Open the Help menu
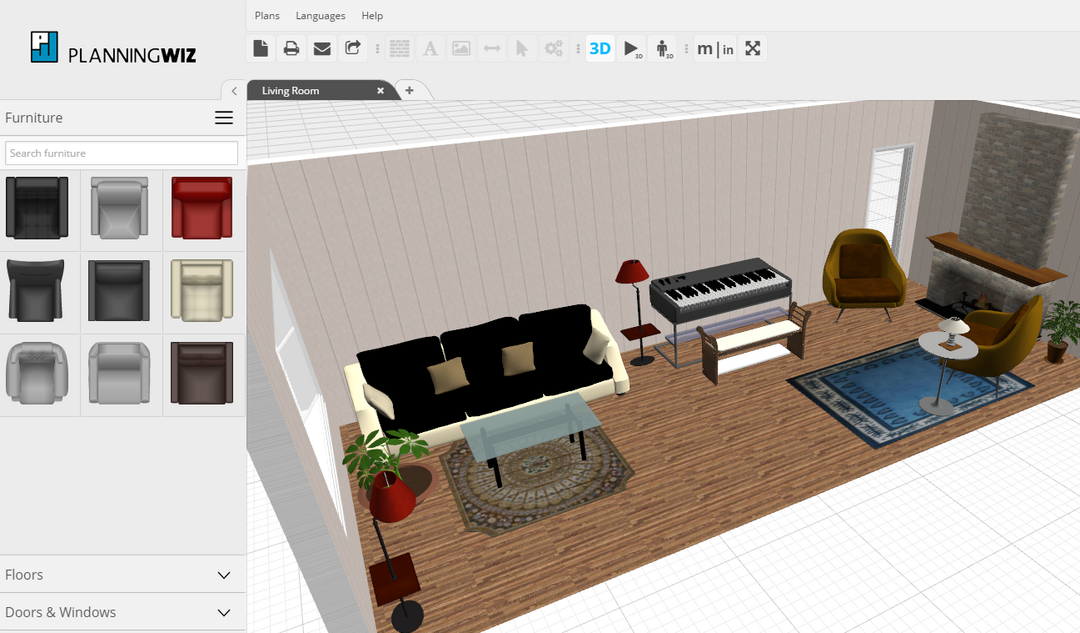 pyautogui.click(x=372, y=16)
